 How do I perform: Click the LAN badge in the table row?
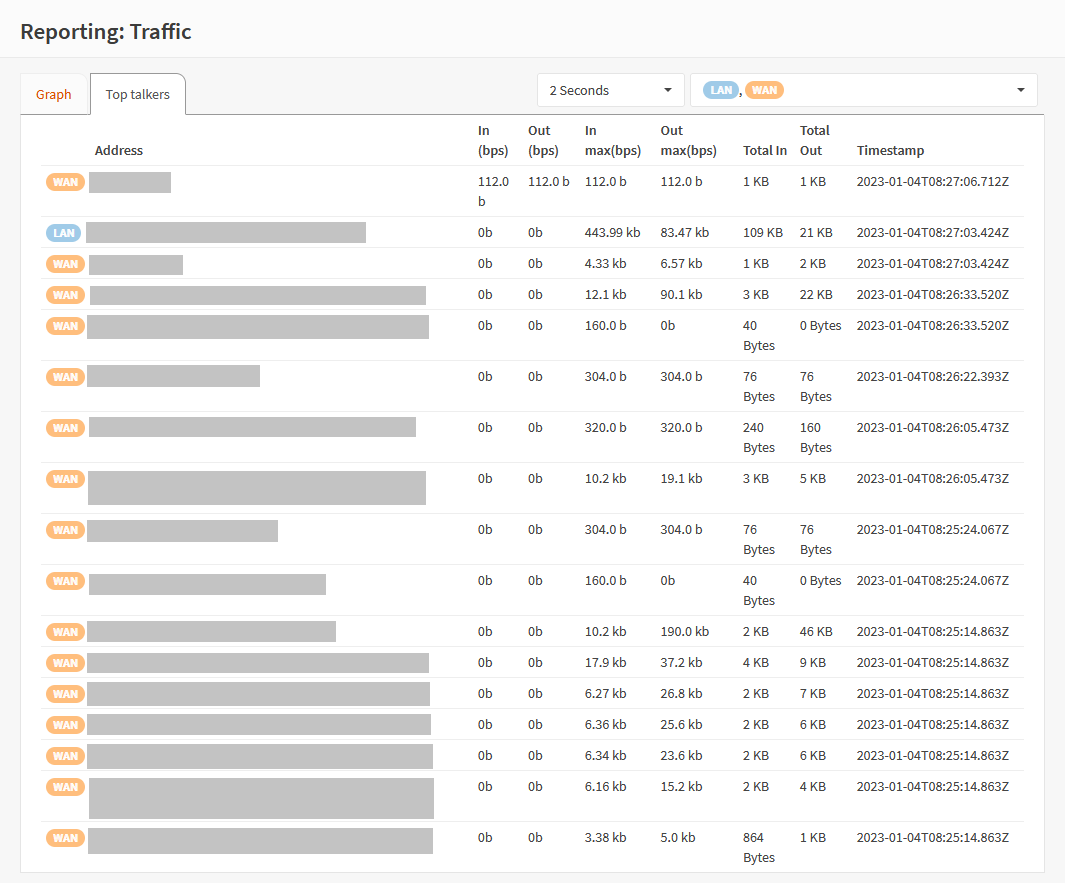pos(64,233)
